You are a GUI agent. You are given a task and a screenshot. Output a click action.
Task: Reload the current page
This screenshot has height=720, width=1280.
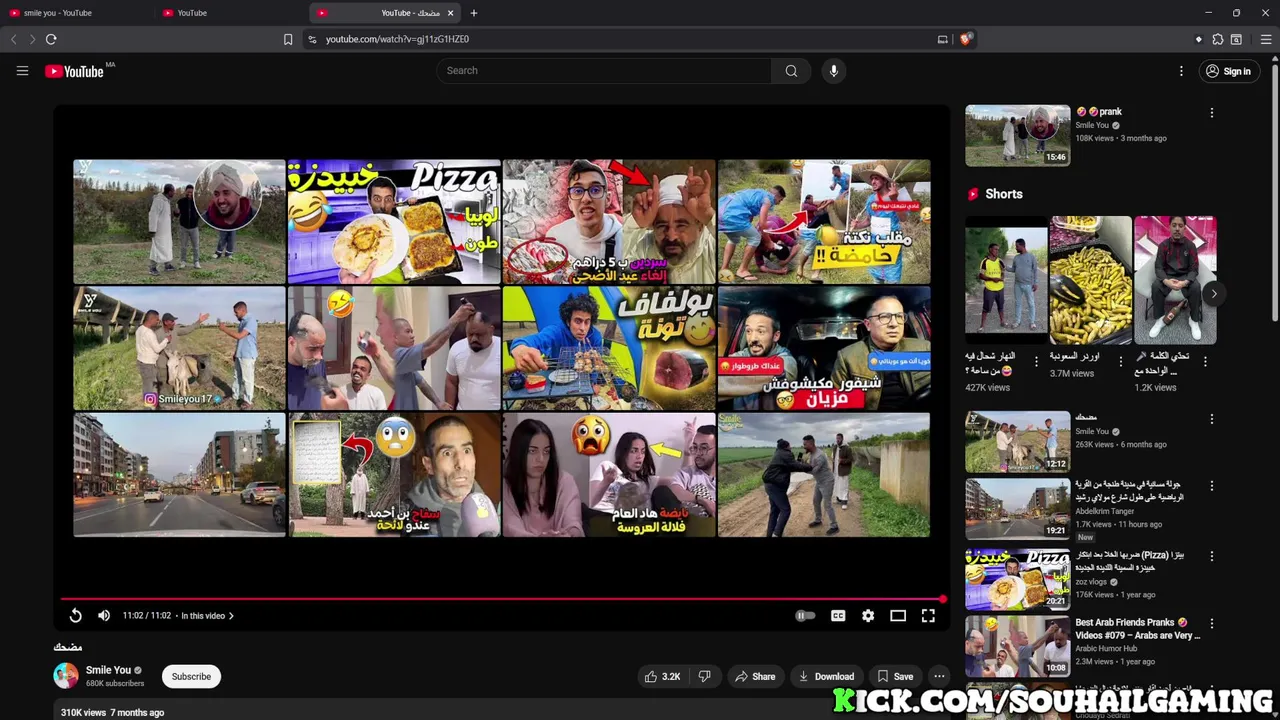pyautogui.click(x=51, y=39)
